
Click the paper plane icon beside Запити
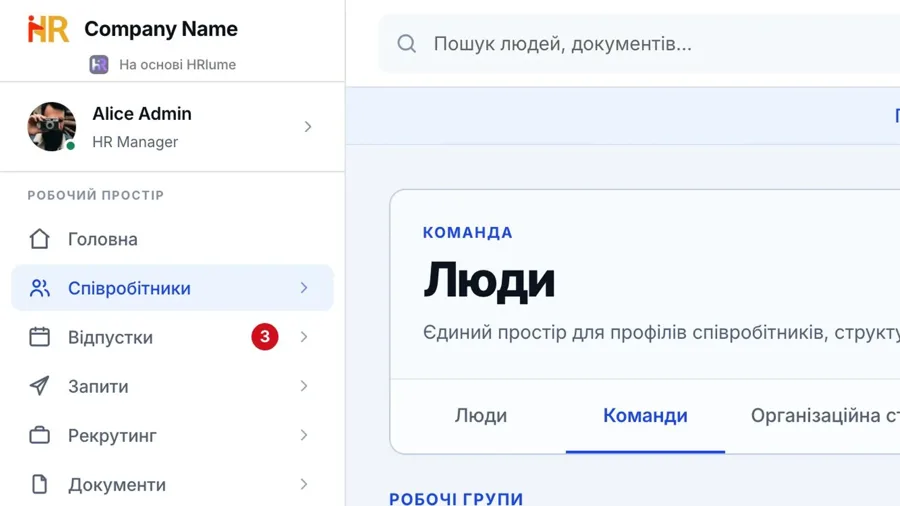(40, 386)
